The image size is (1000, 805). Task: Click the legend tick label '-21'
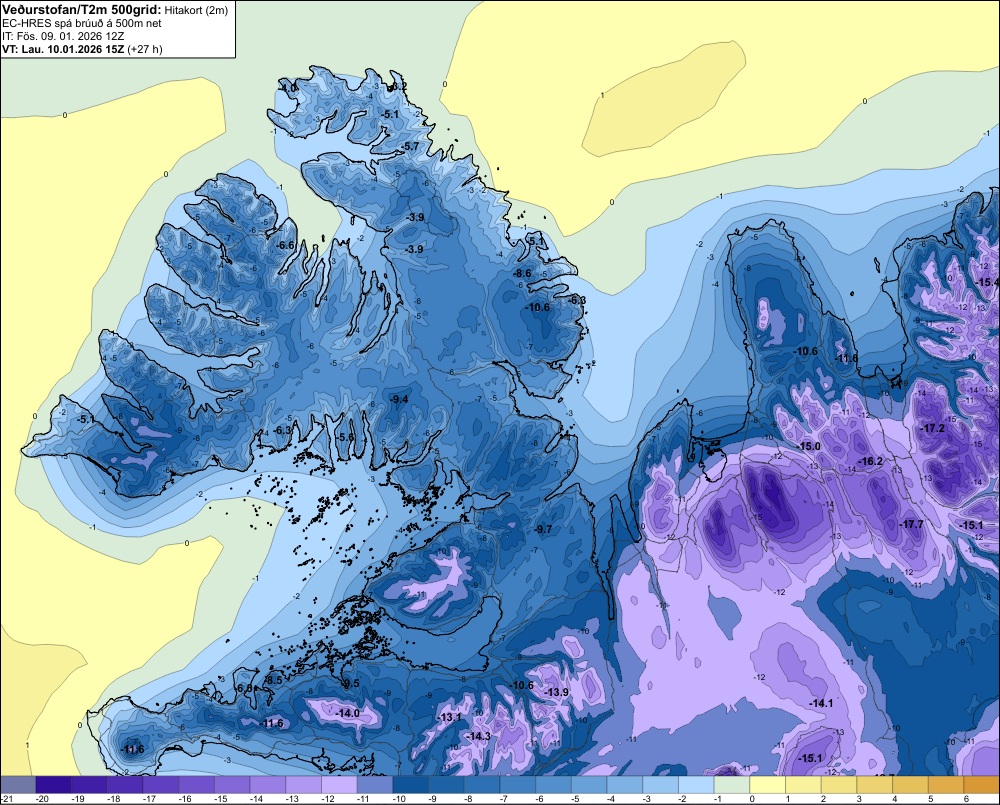(x=8, y=799)
